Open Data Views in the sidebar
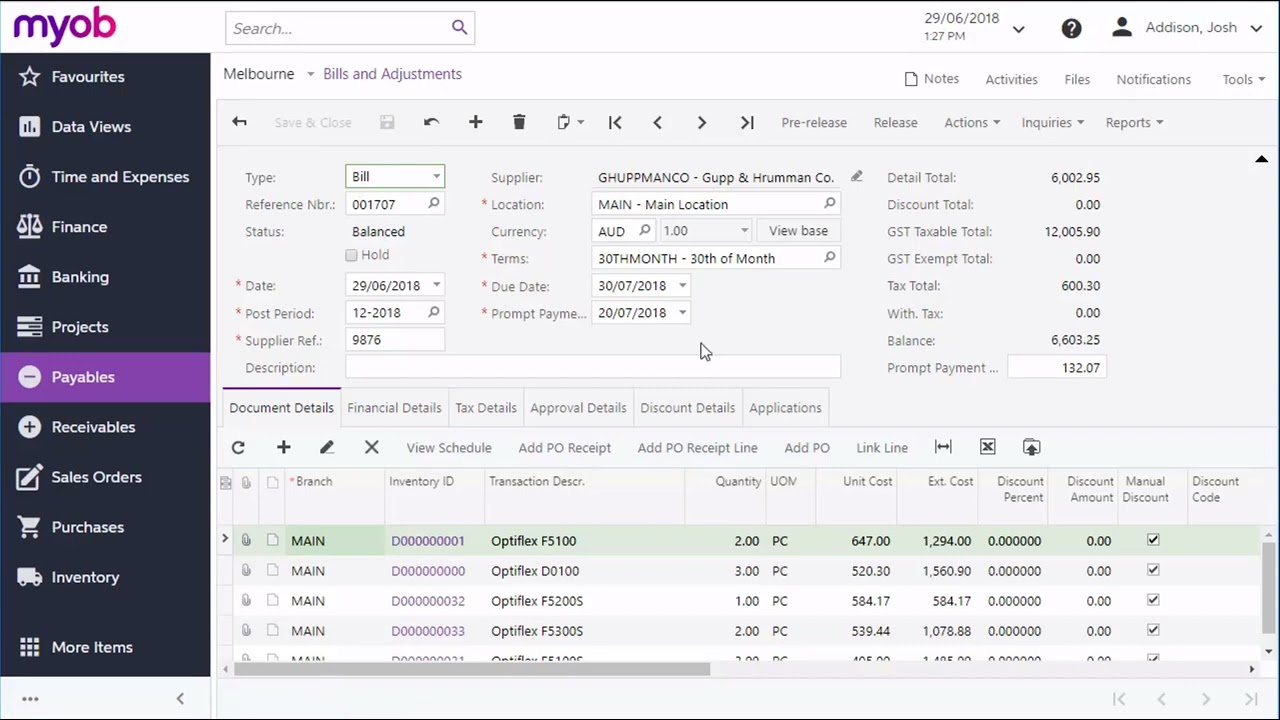The image size is (1280, 720). coord(105,127)
